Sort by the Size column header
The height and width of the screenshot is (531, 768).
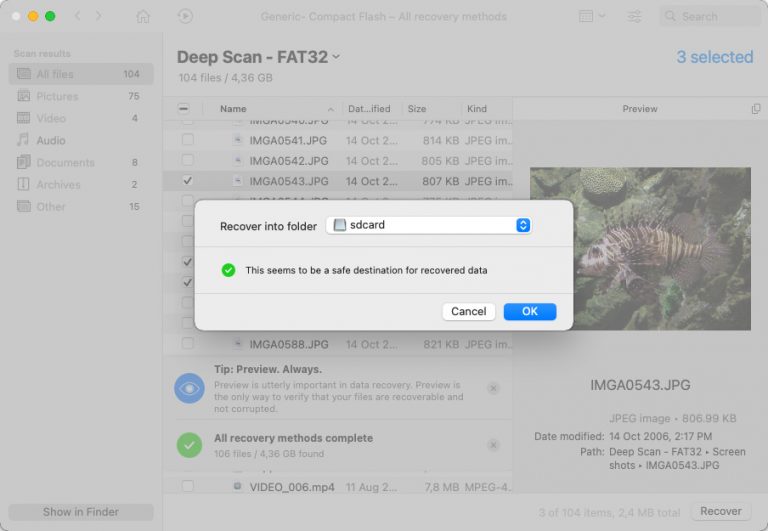pos(417,109)
